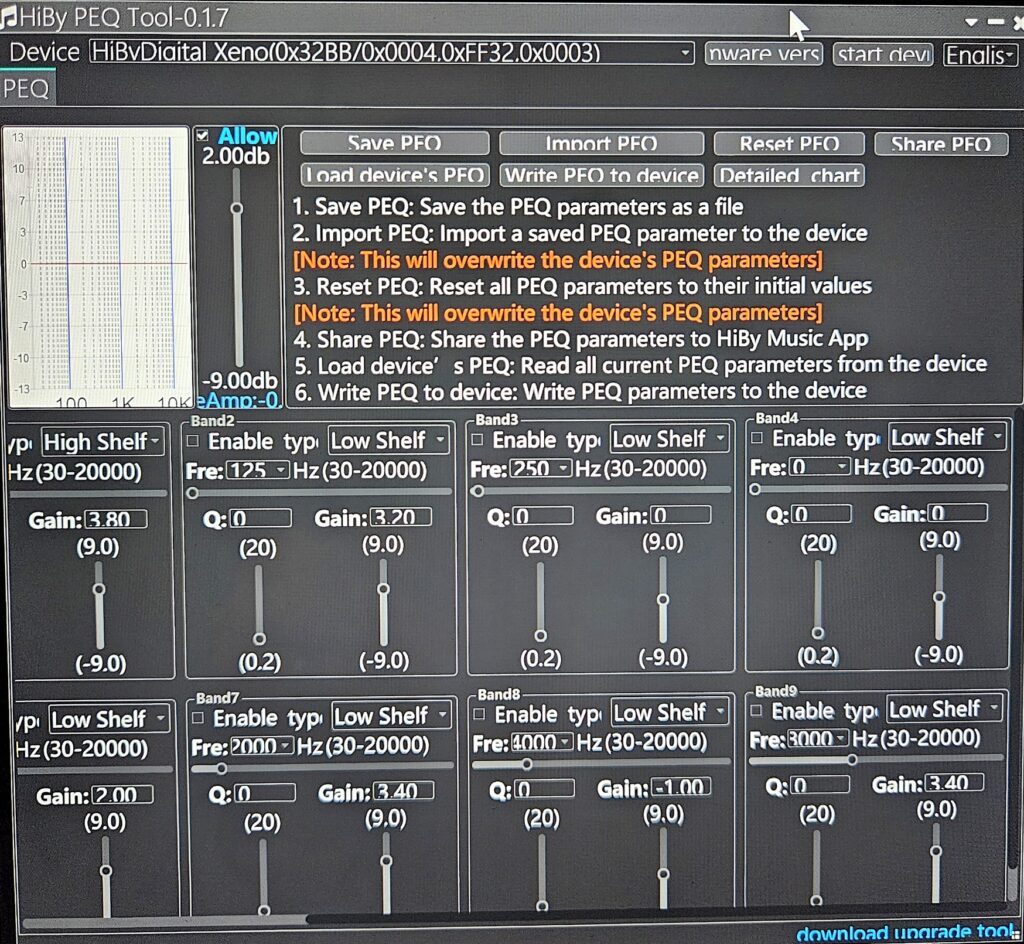This screenshot has width=1024, height=944.
Task: Click Band9 Gain input field 3.40
Action: [x=953, y=783]
